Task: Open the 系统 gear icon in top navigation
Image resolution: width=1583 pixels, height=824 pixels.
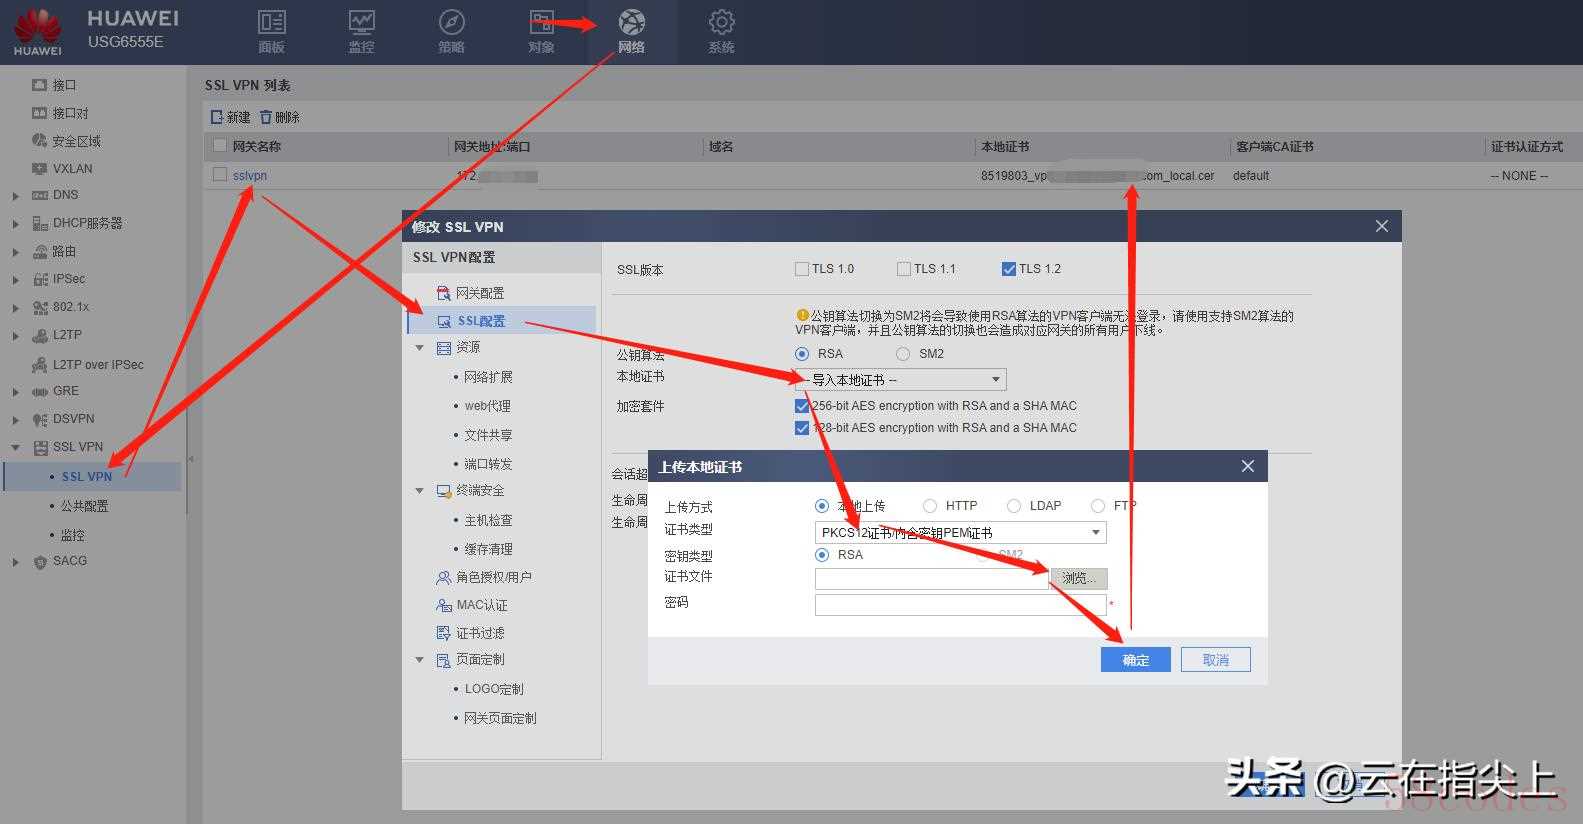Action: coord(721,23)
